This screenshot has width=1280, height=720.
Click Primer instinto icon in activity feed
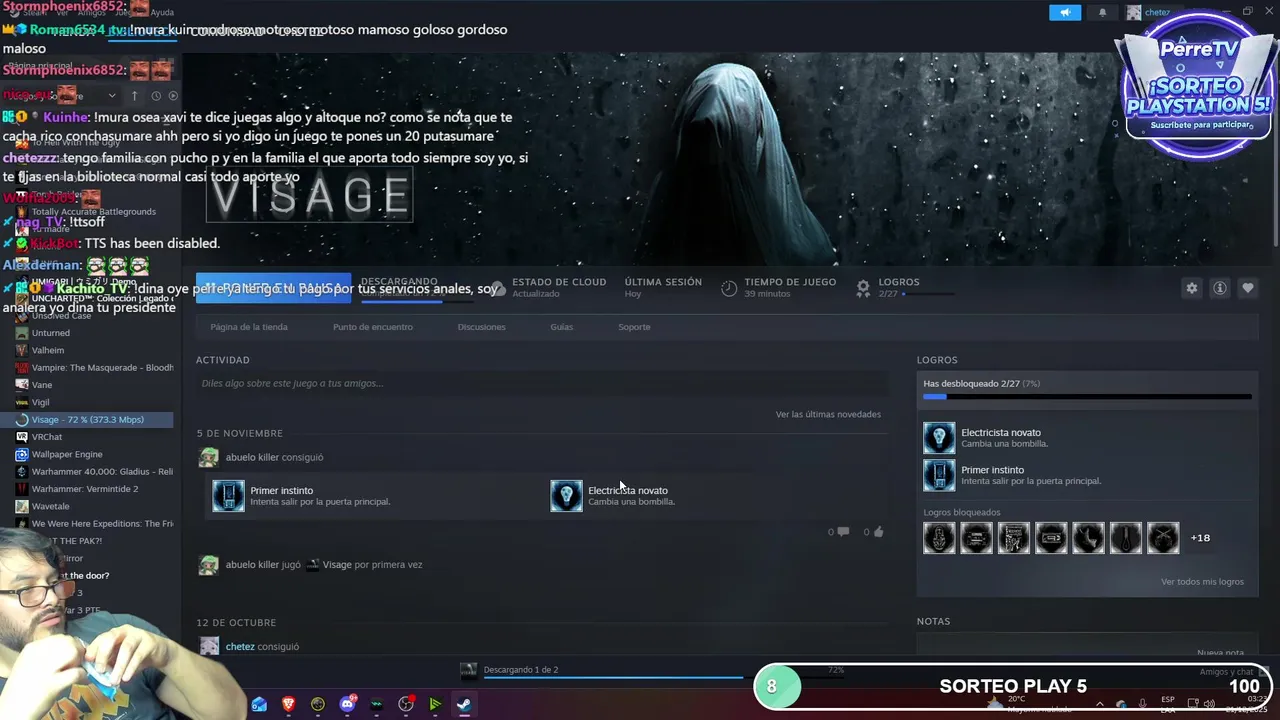(228, 496)
